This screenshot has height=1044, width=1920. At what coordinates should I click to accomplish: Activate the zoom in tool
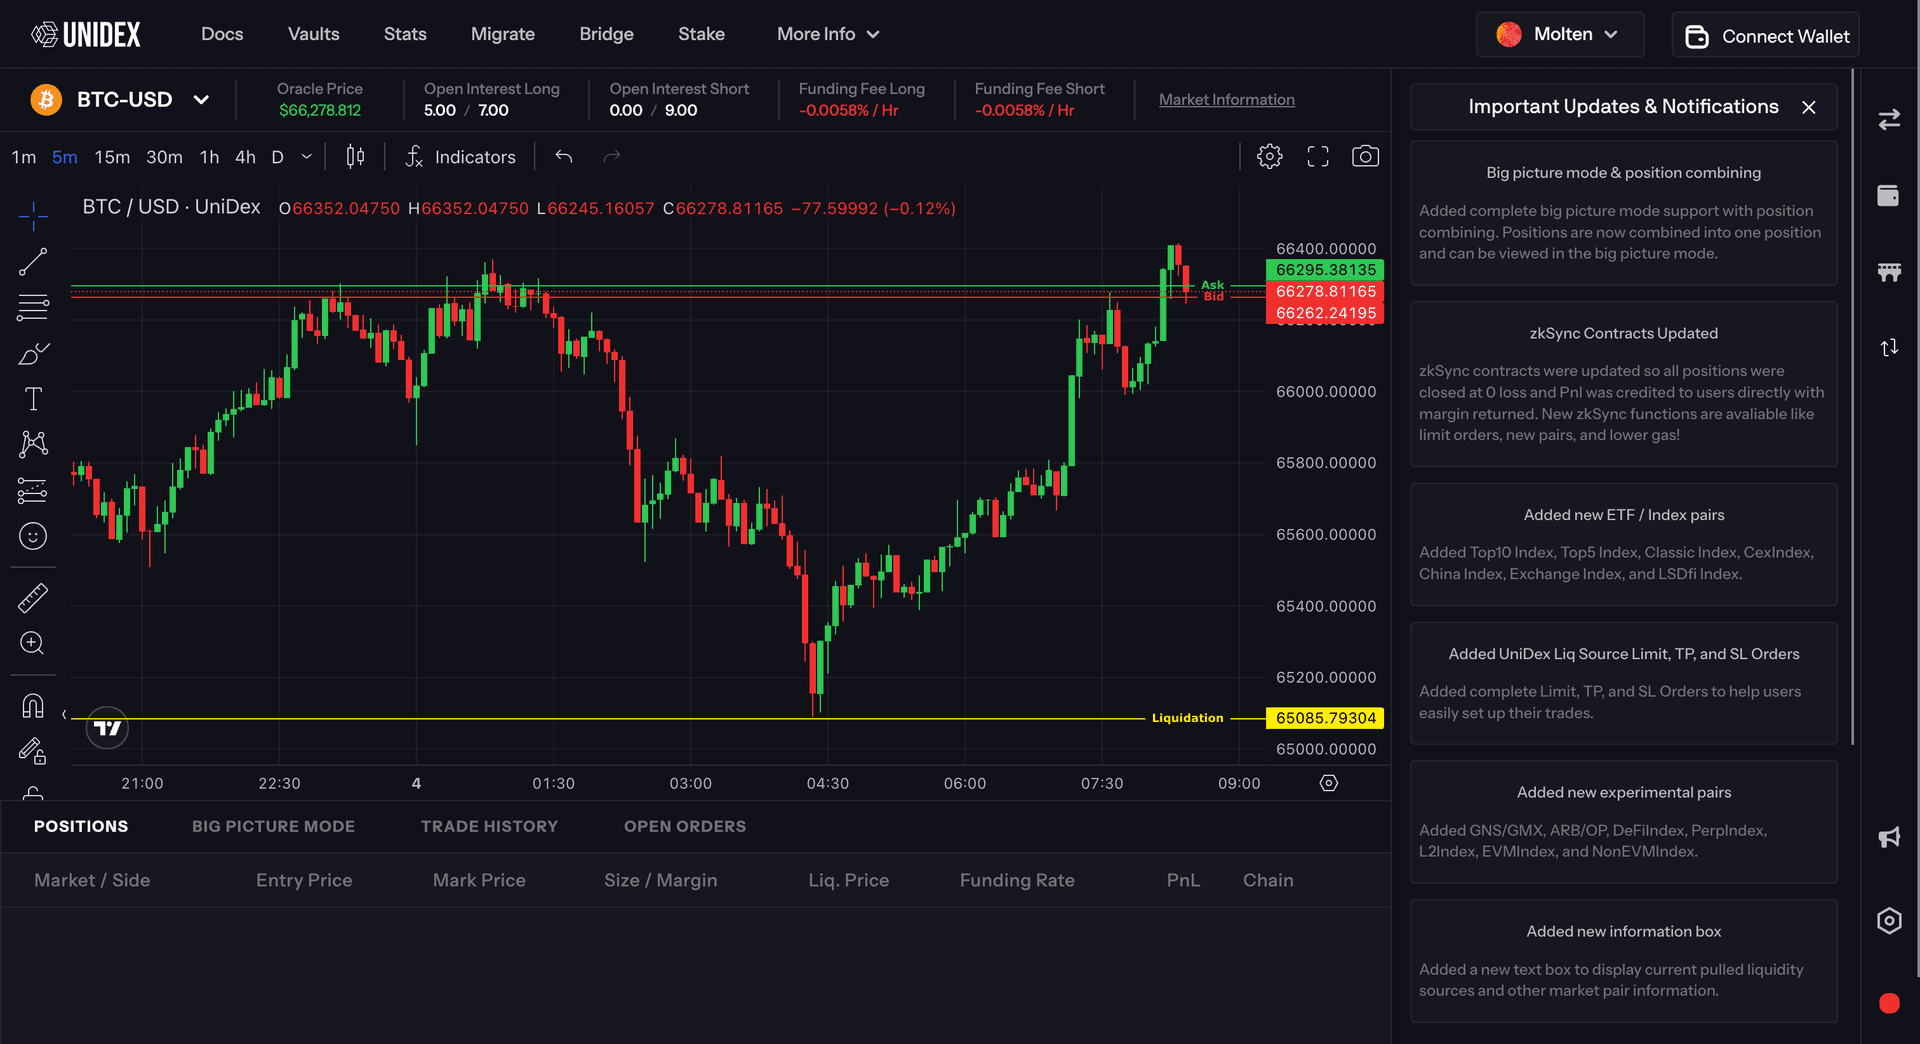click(x=33, y=643)
